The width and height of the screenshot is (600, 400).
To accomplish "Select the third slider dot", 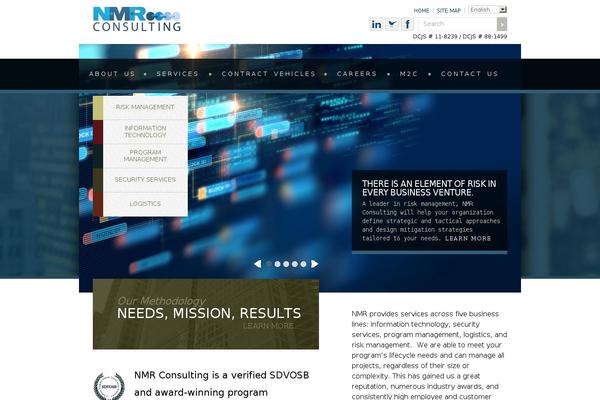I will pos(286,264).
